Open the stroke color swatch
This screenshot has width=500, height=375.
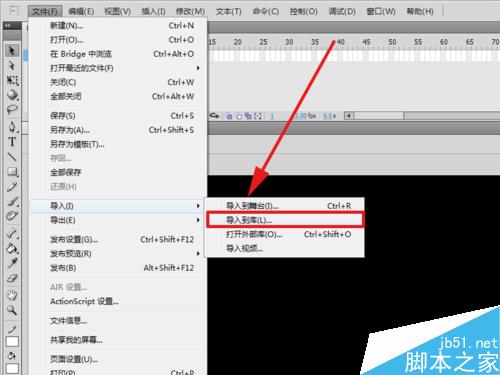12,342
